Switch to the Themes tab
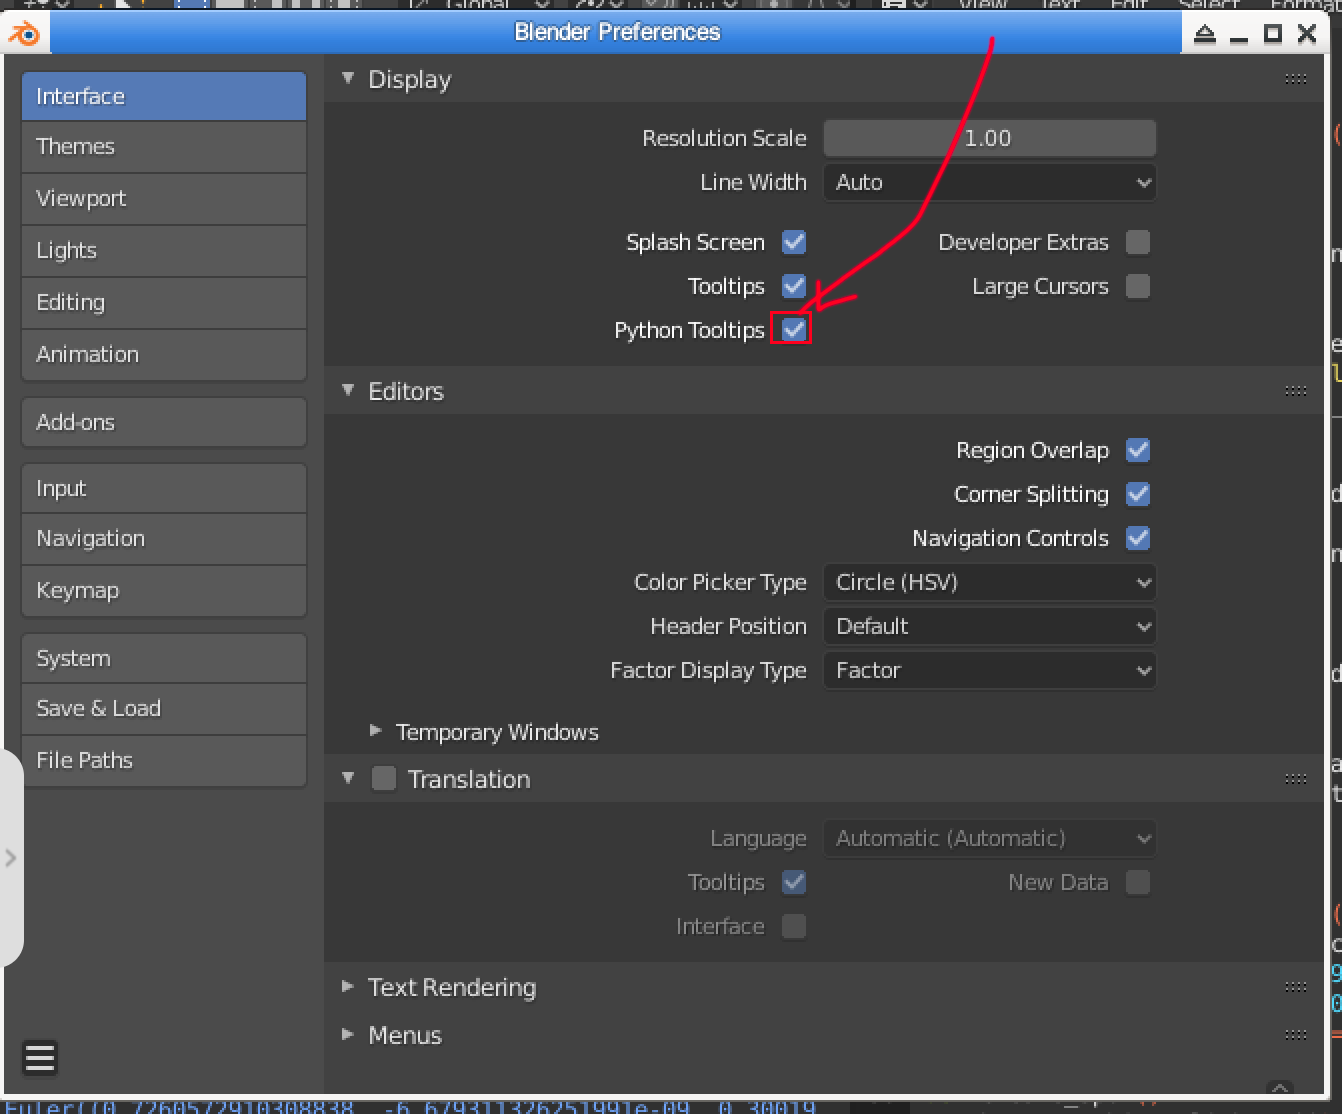Screen dimensions: 1342x1114 pyautogui.click(x=164, y=146)
